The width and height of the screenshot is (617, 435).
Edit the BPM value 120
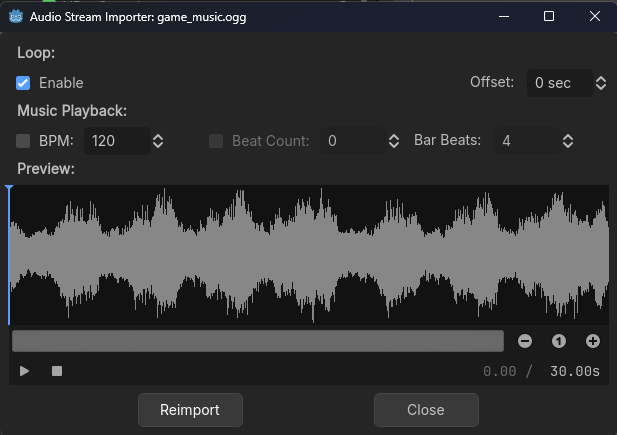click(x=117, y=141)
